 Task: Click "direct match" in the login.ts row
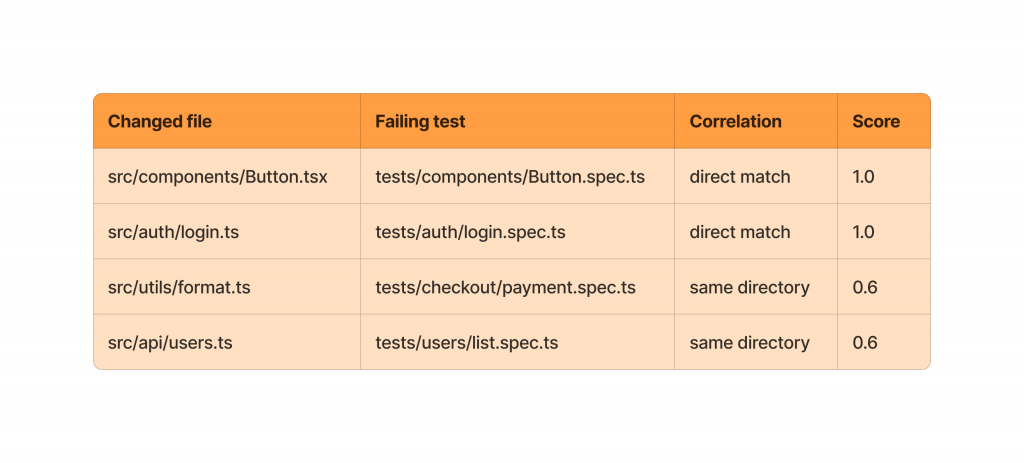tap(740, 232)
